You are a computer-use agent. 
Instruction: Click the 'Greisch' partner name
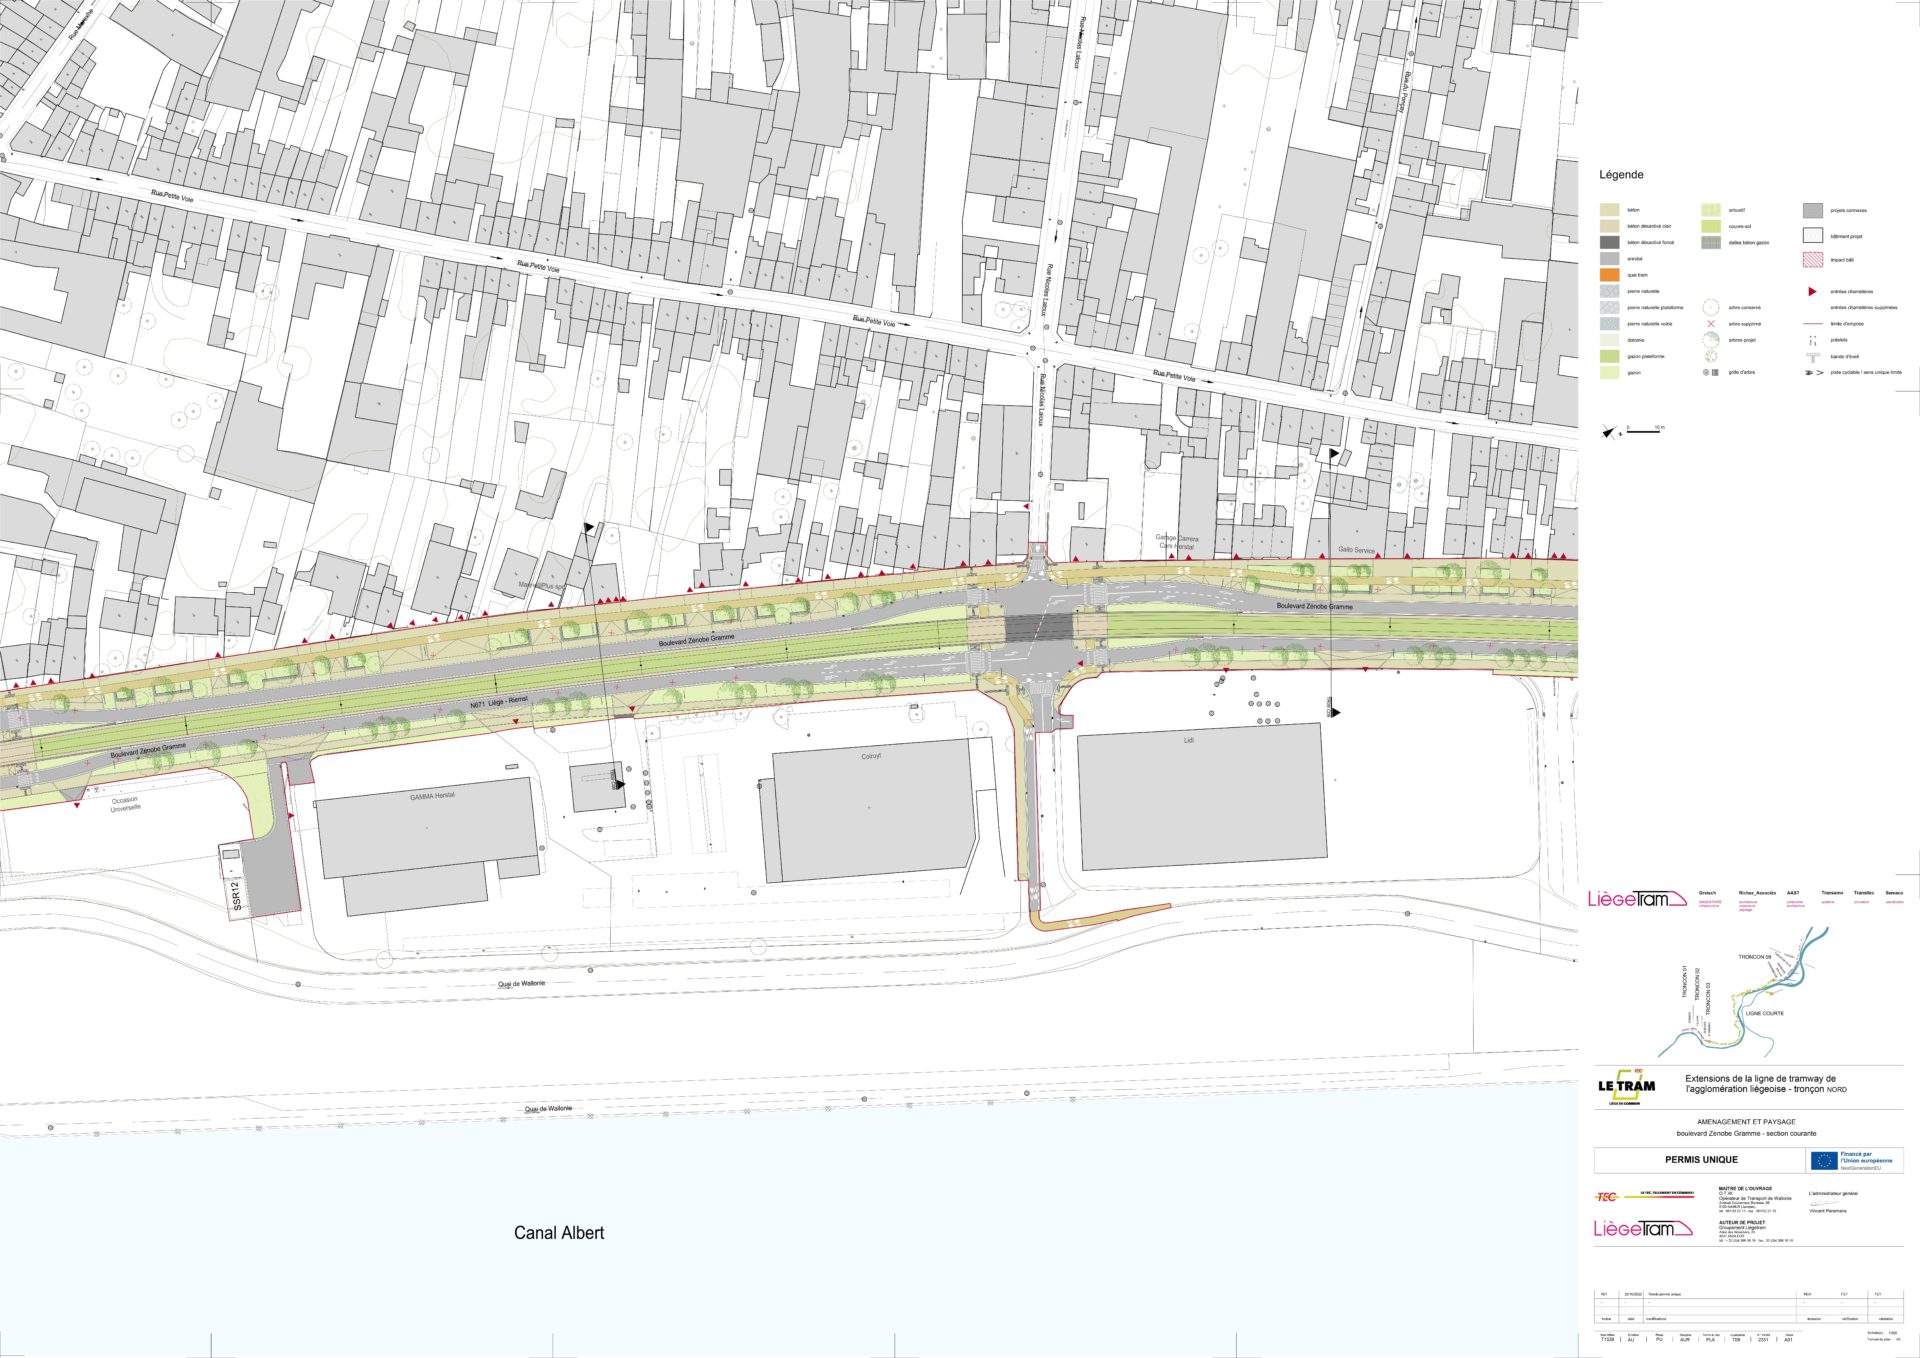point(1708,893)
